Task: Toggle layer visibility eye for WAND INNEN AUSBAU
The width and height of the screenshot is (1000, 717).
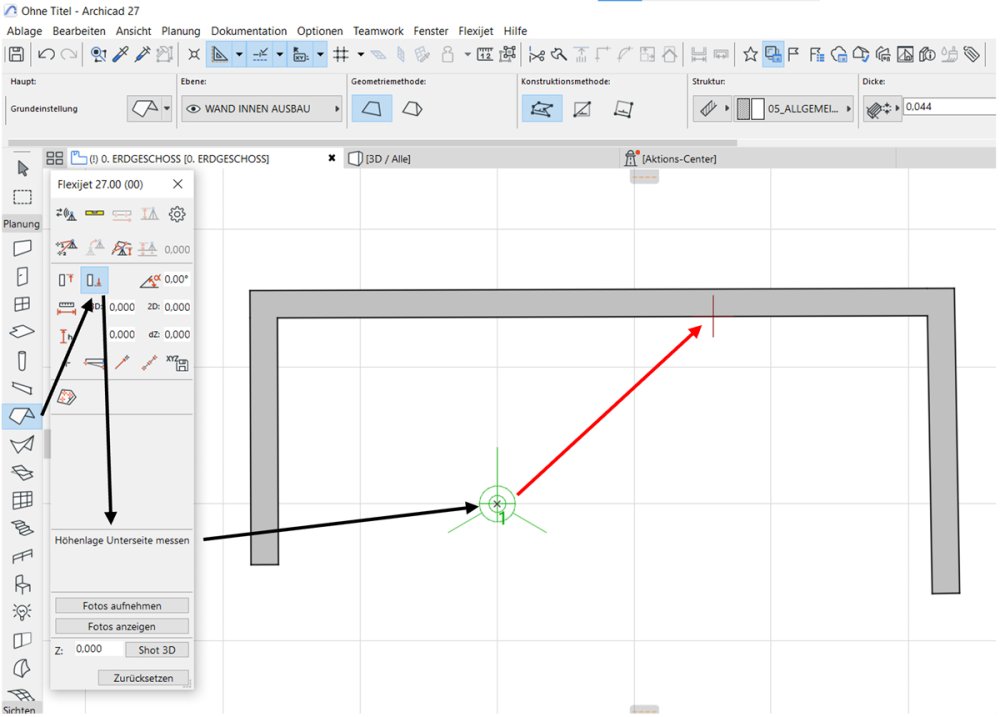Action: [193, 108]
